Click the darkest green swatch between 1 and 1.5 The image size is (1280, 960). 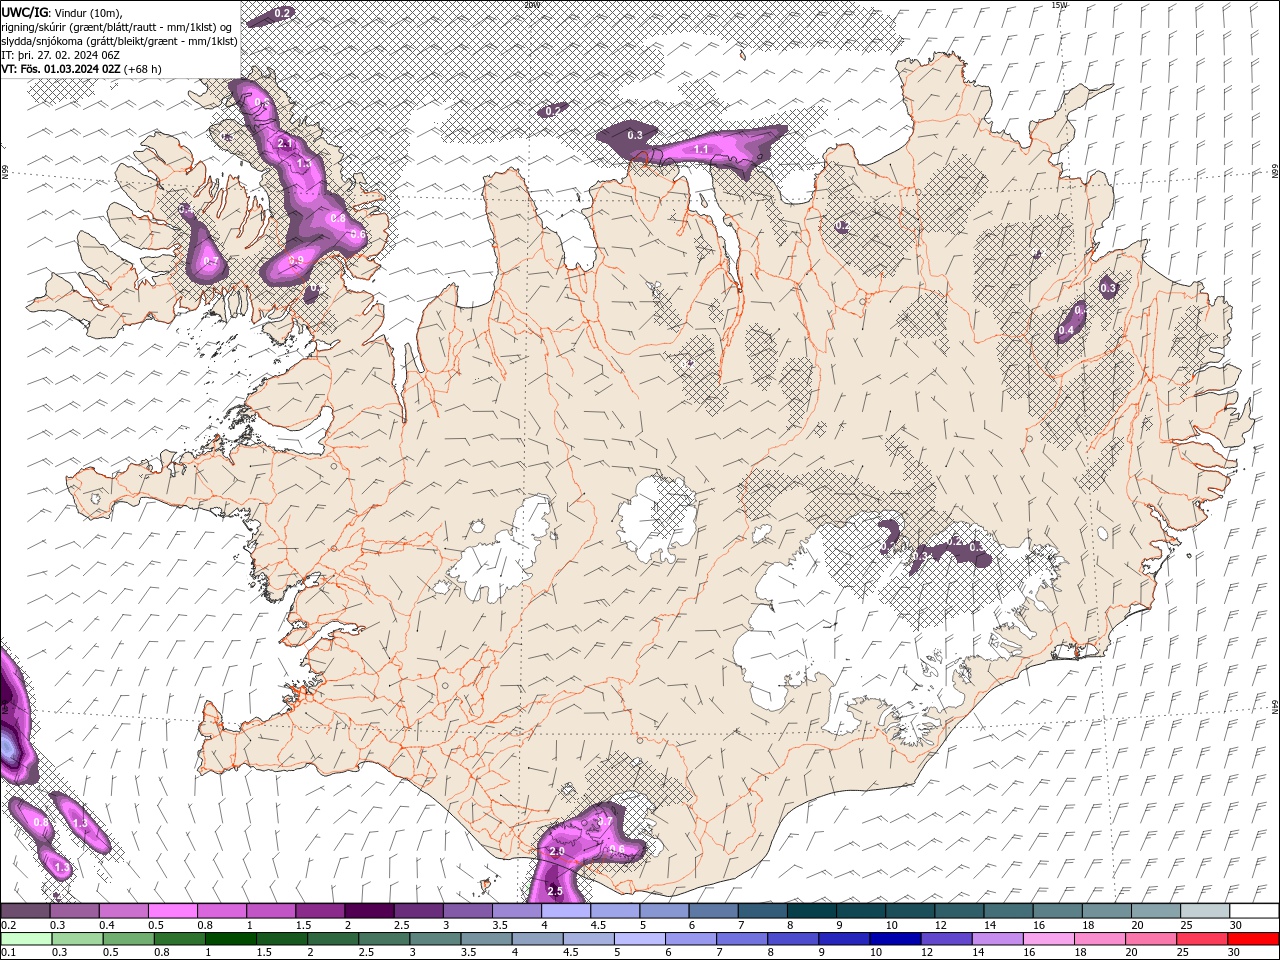point(230,939)
